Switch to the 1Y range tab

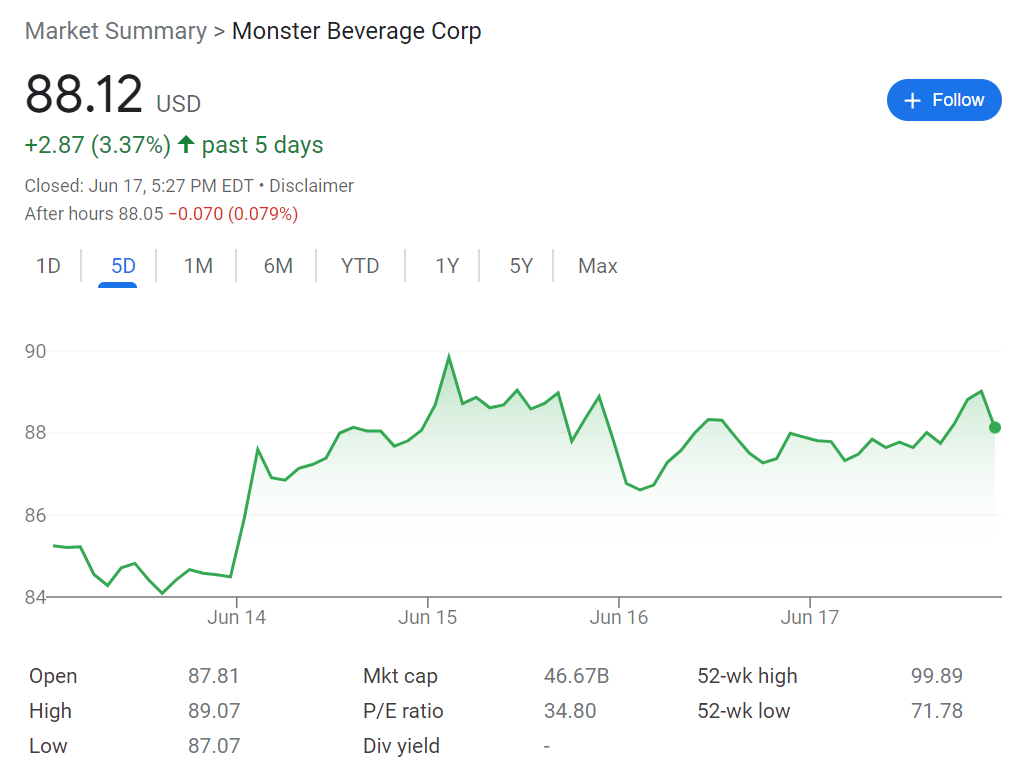point(447,266)
